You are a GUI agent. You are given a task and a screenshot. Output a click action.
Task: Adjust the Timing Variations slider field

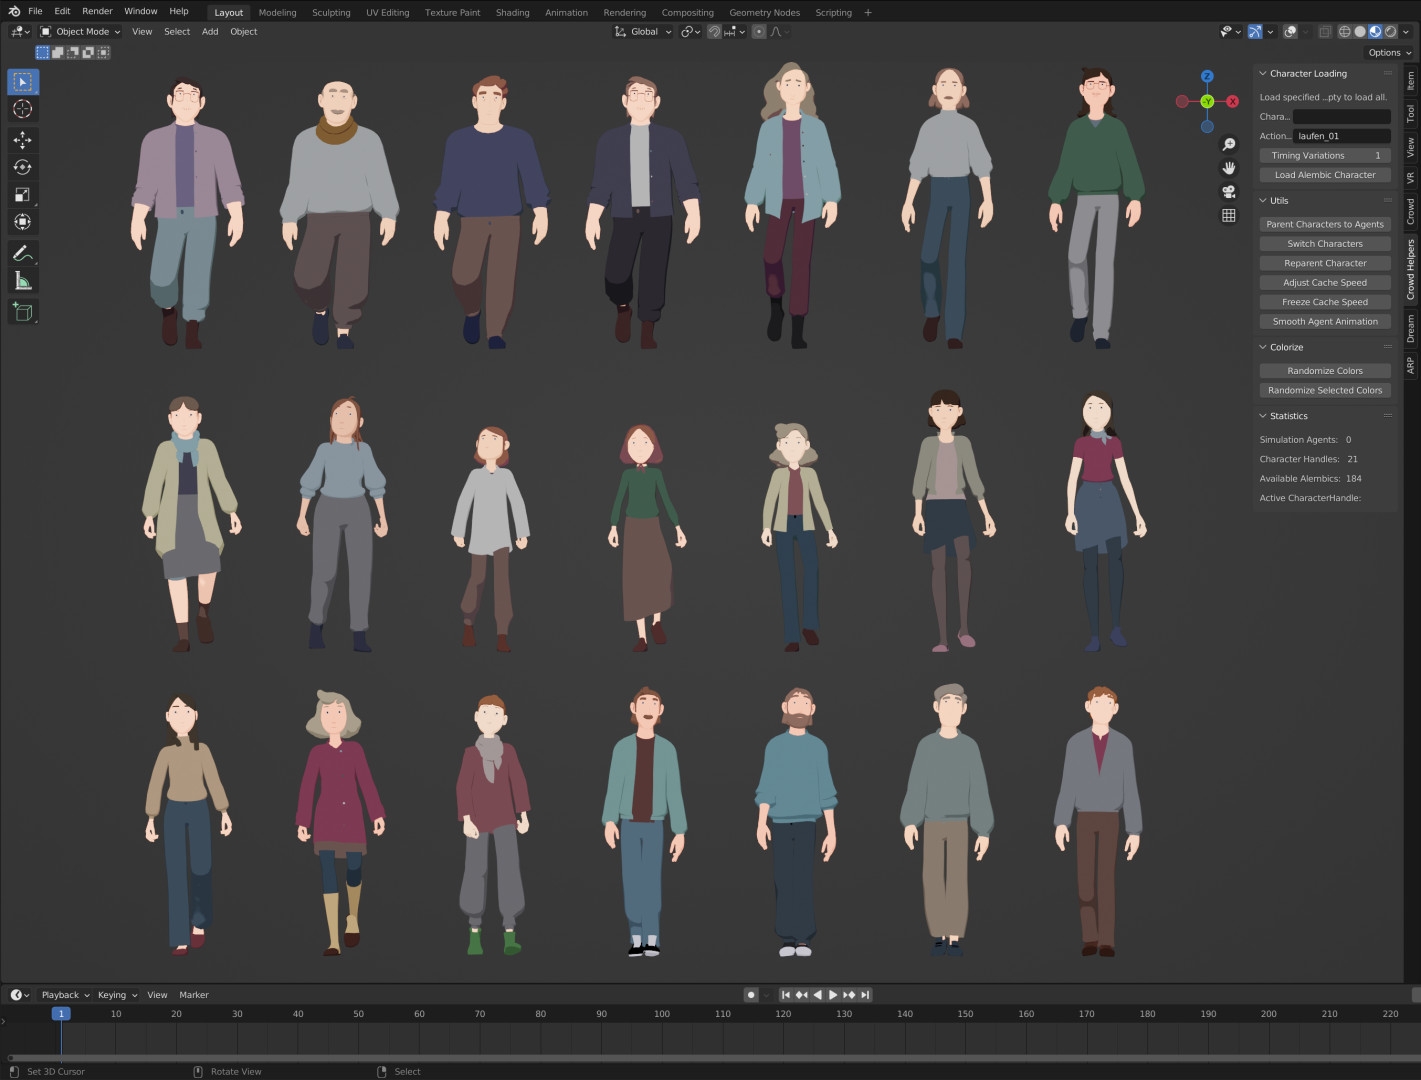coord(1324,156)
